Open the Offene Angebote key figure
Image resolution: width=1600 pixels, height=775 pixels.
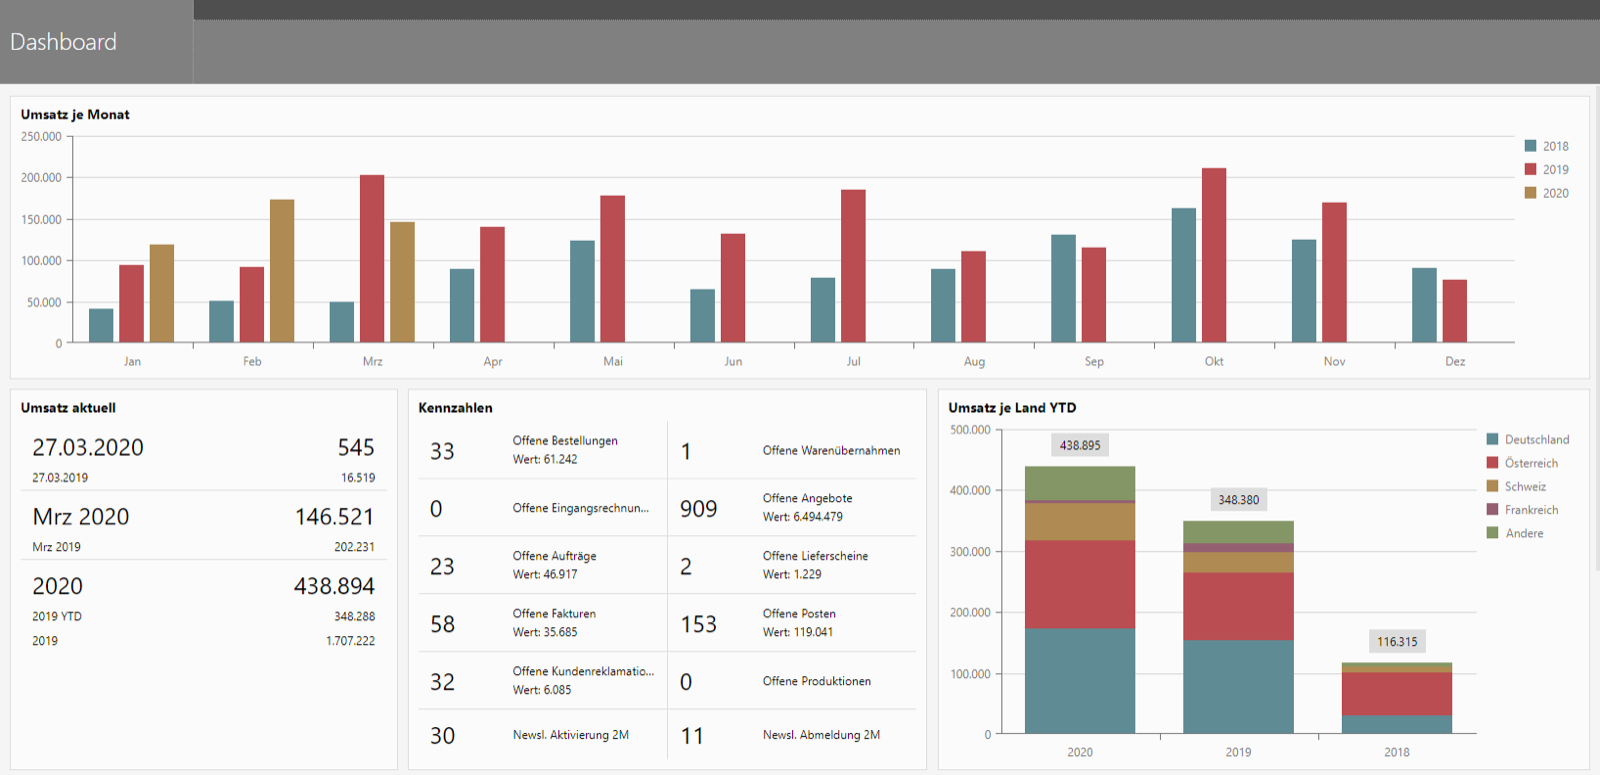[x=793, y=508]
